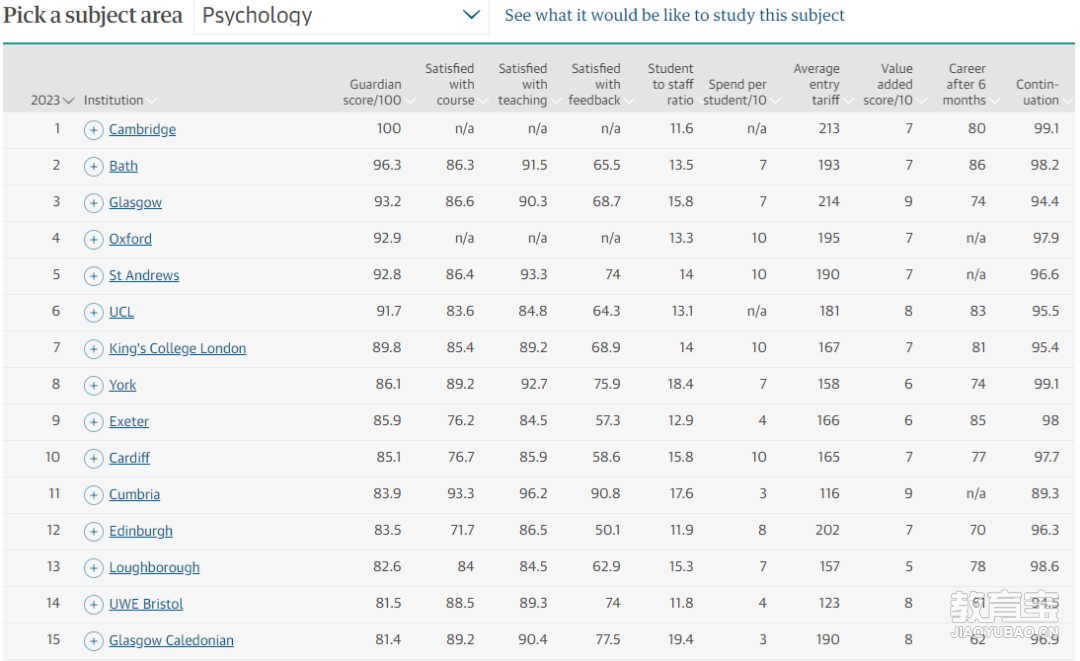Open the Loughborough institution link
Screen dimensions: 1080x661
(x=154, y=567)
